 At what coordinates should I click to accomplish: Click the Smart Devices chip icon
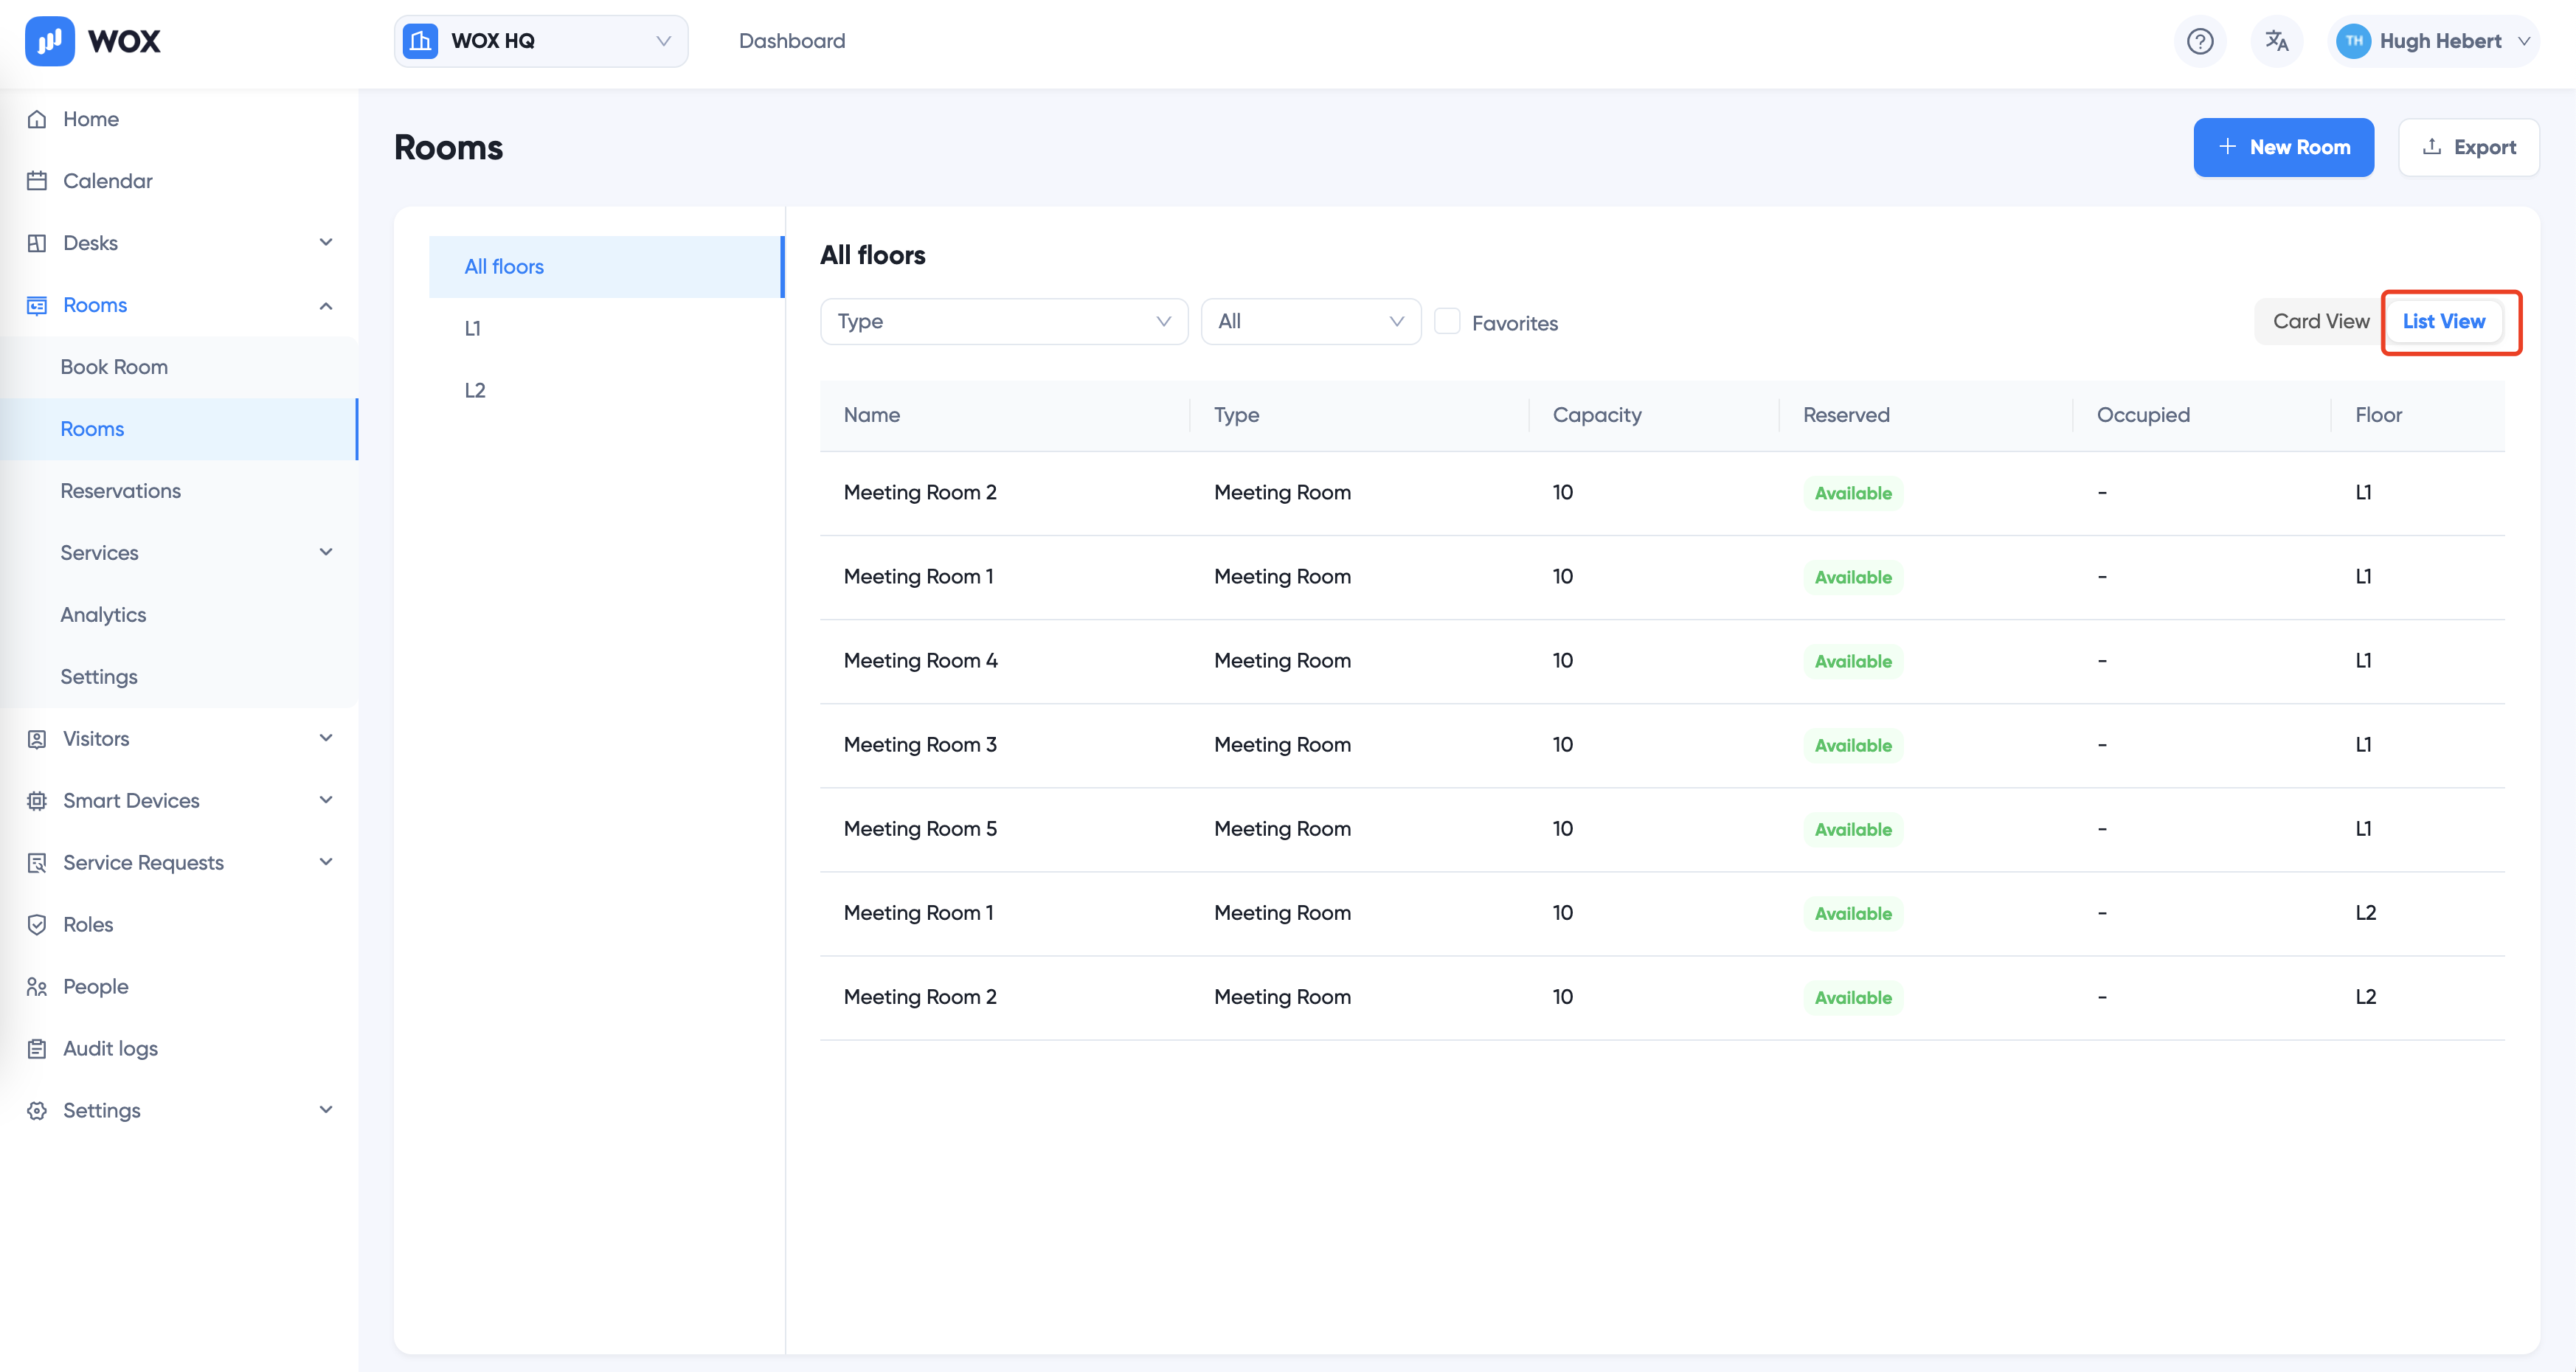[37, 801]
